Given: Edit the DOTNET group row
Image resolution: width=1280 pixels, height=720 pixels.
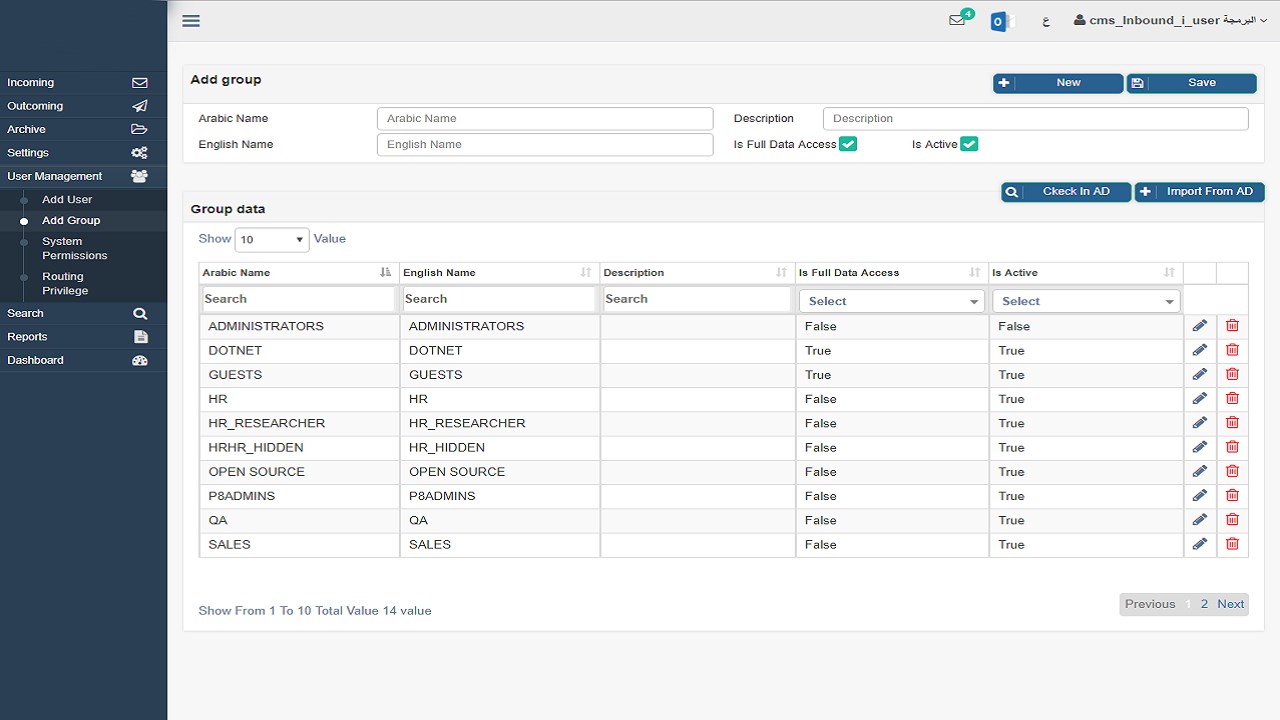Looking at the screenshot, I should pos(1200,350).
